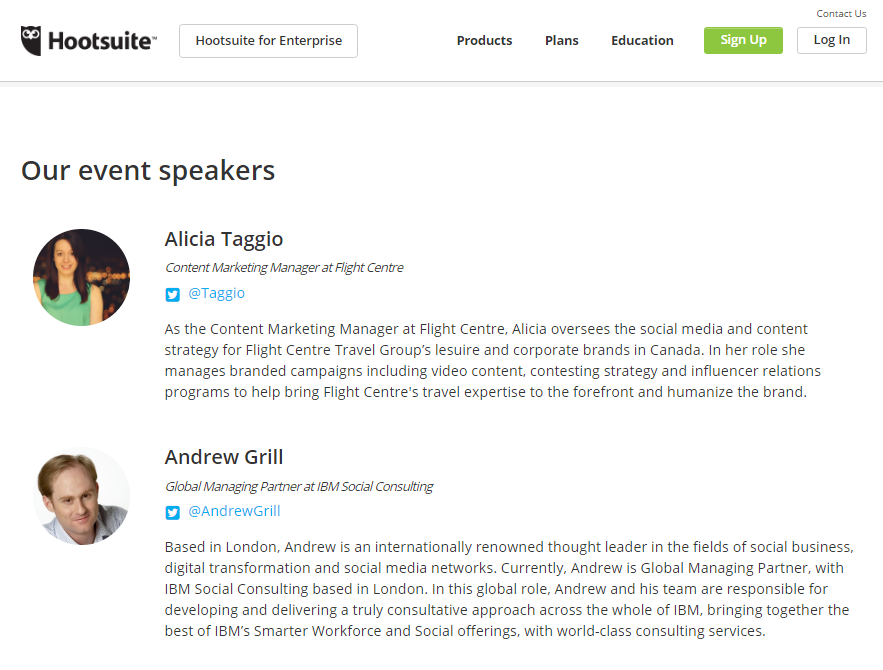
Task: Click the Log In button
Action: point(832,41)
